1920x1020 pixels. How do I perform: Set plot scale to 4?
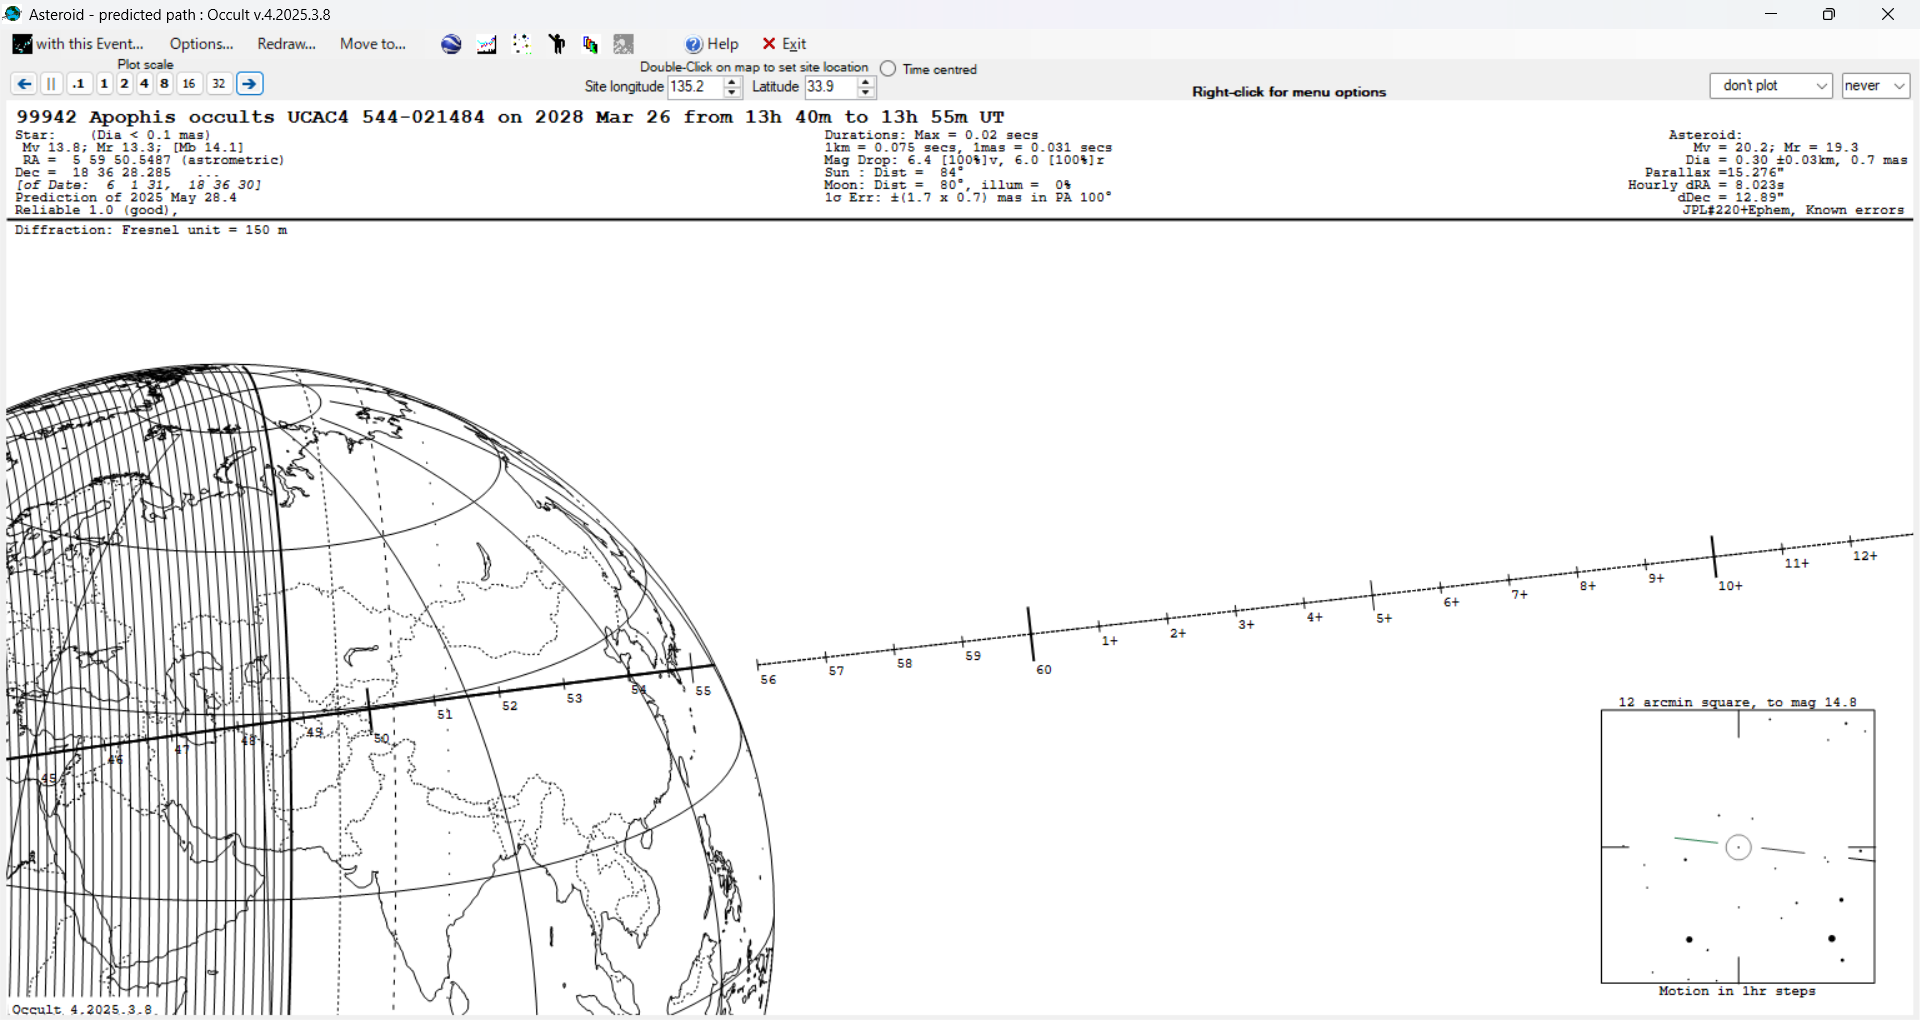pyautogui.click(x=144, y=84)
